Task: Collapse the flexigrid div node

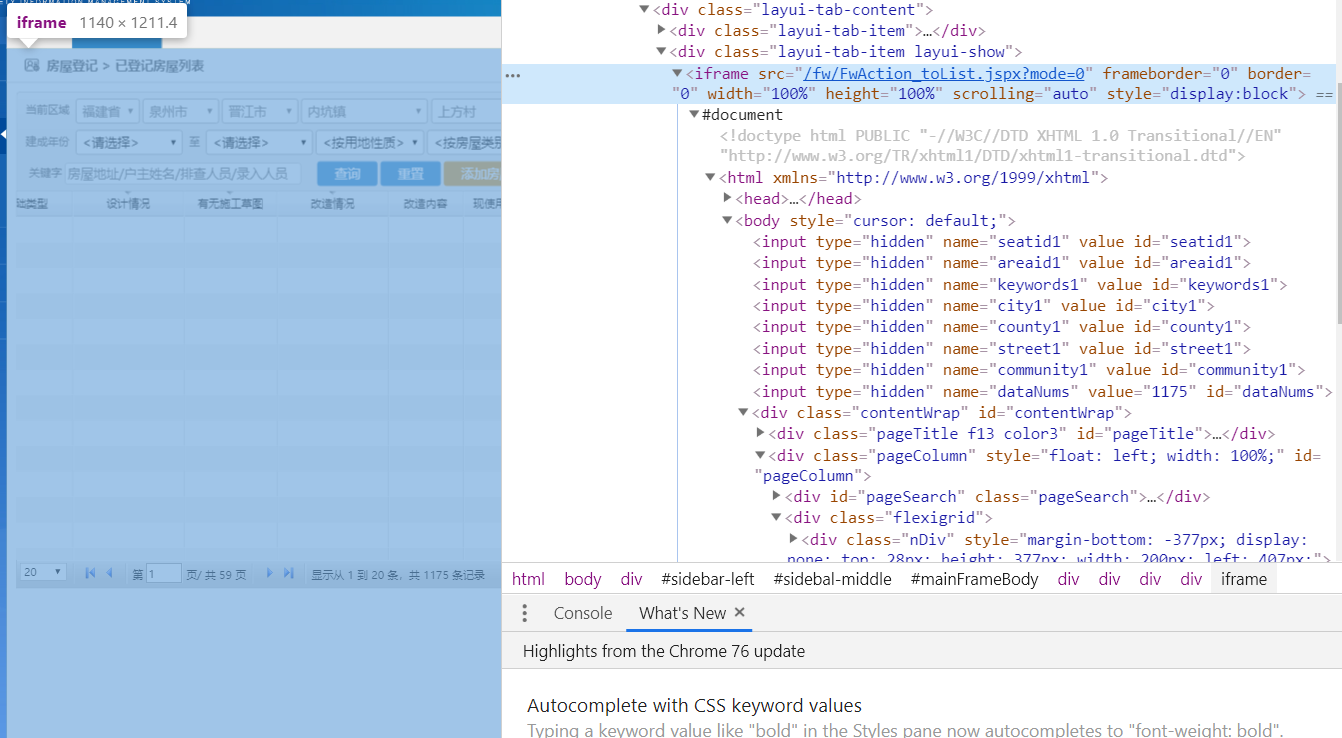Action: pos(777,518)
